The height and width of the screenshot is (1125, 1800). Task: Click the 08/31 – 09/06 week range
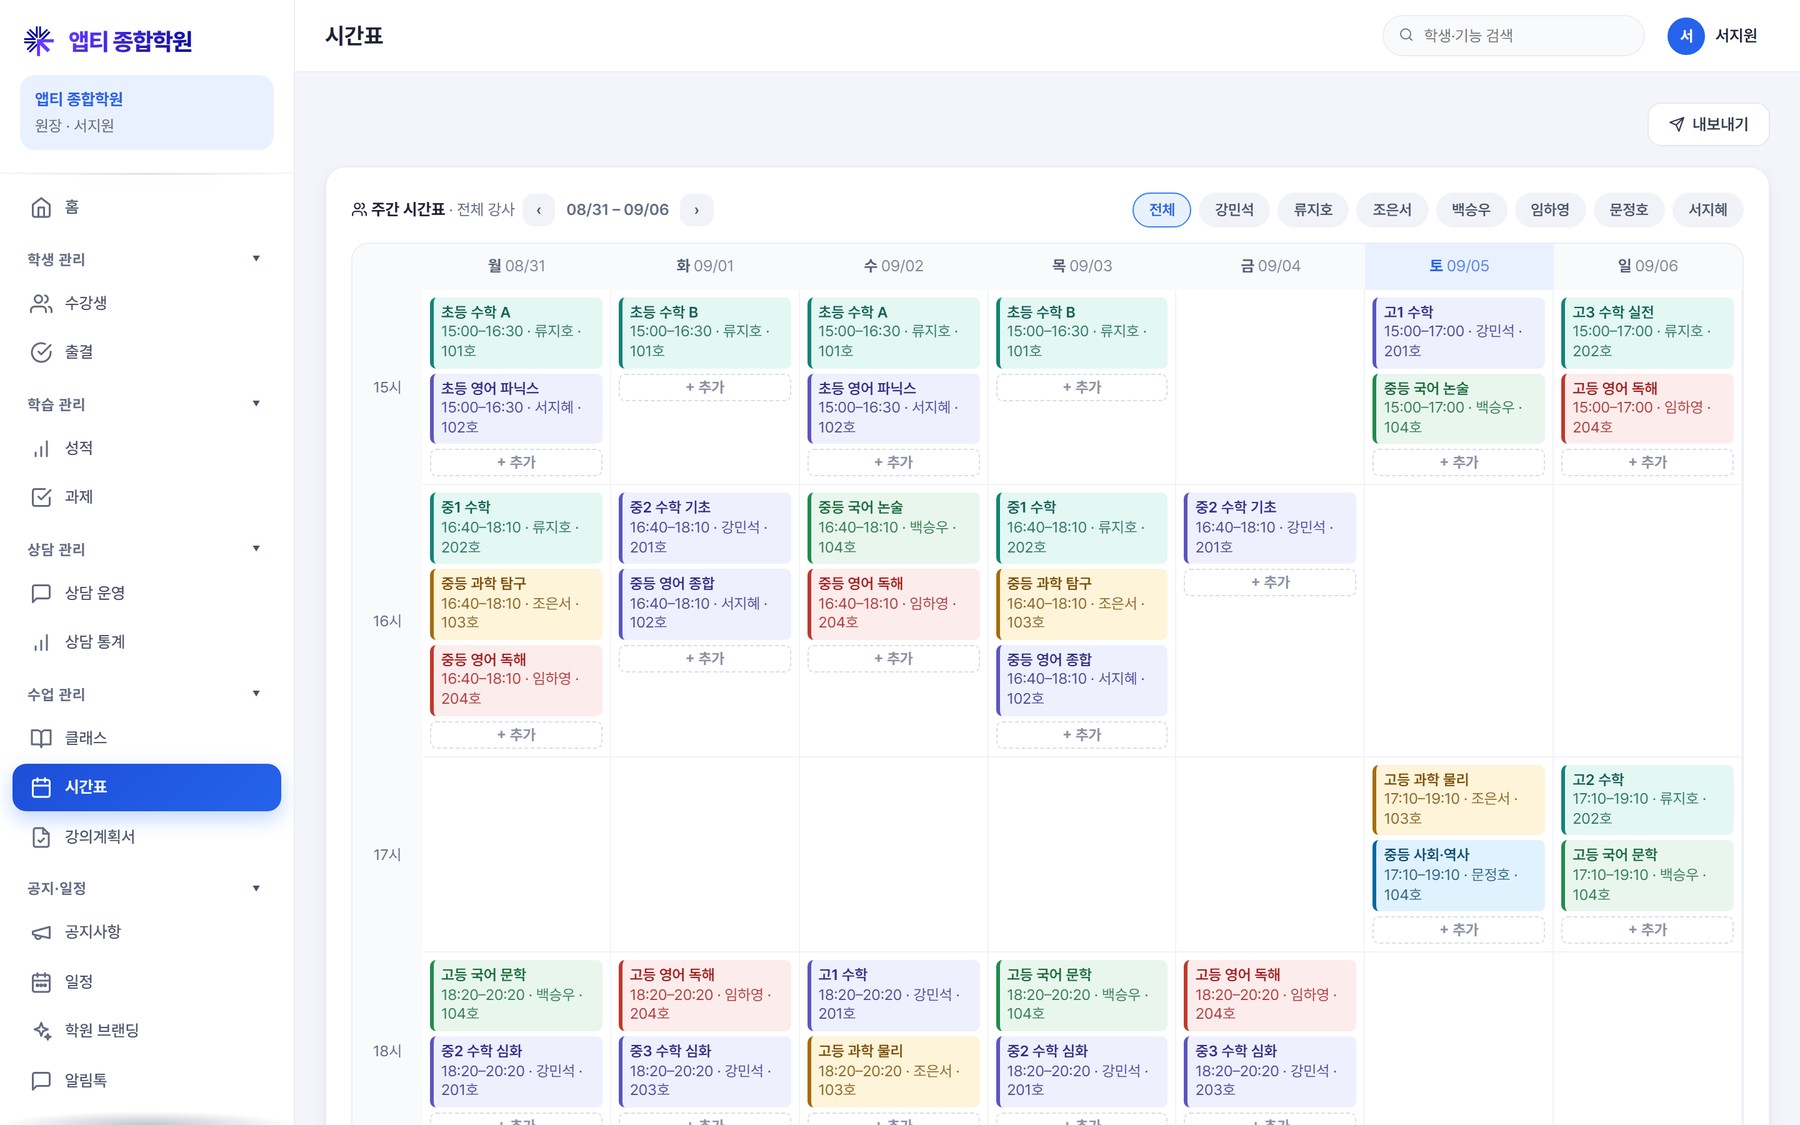click(618, 210)
